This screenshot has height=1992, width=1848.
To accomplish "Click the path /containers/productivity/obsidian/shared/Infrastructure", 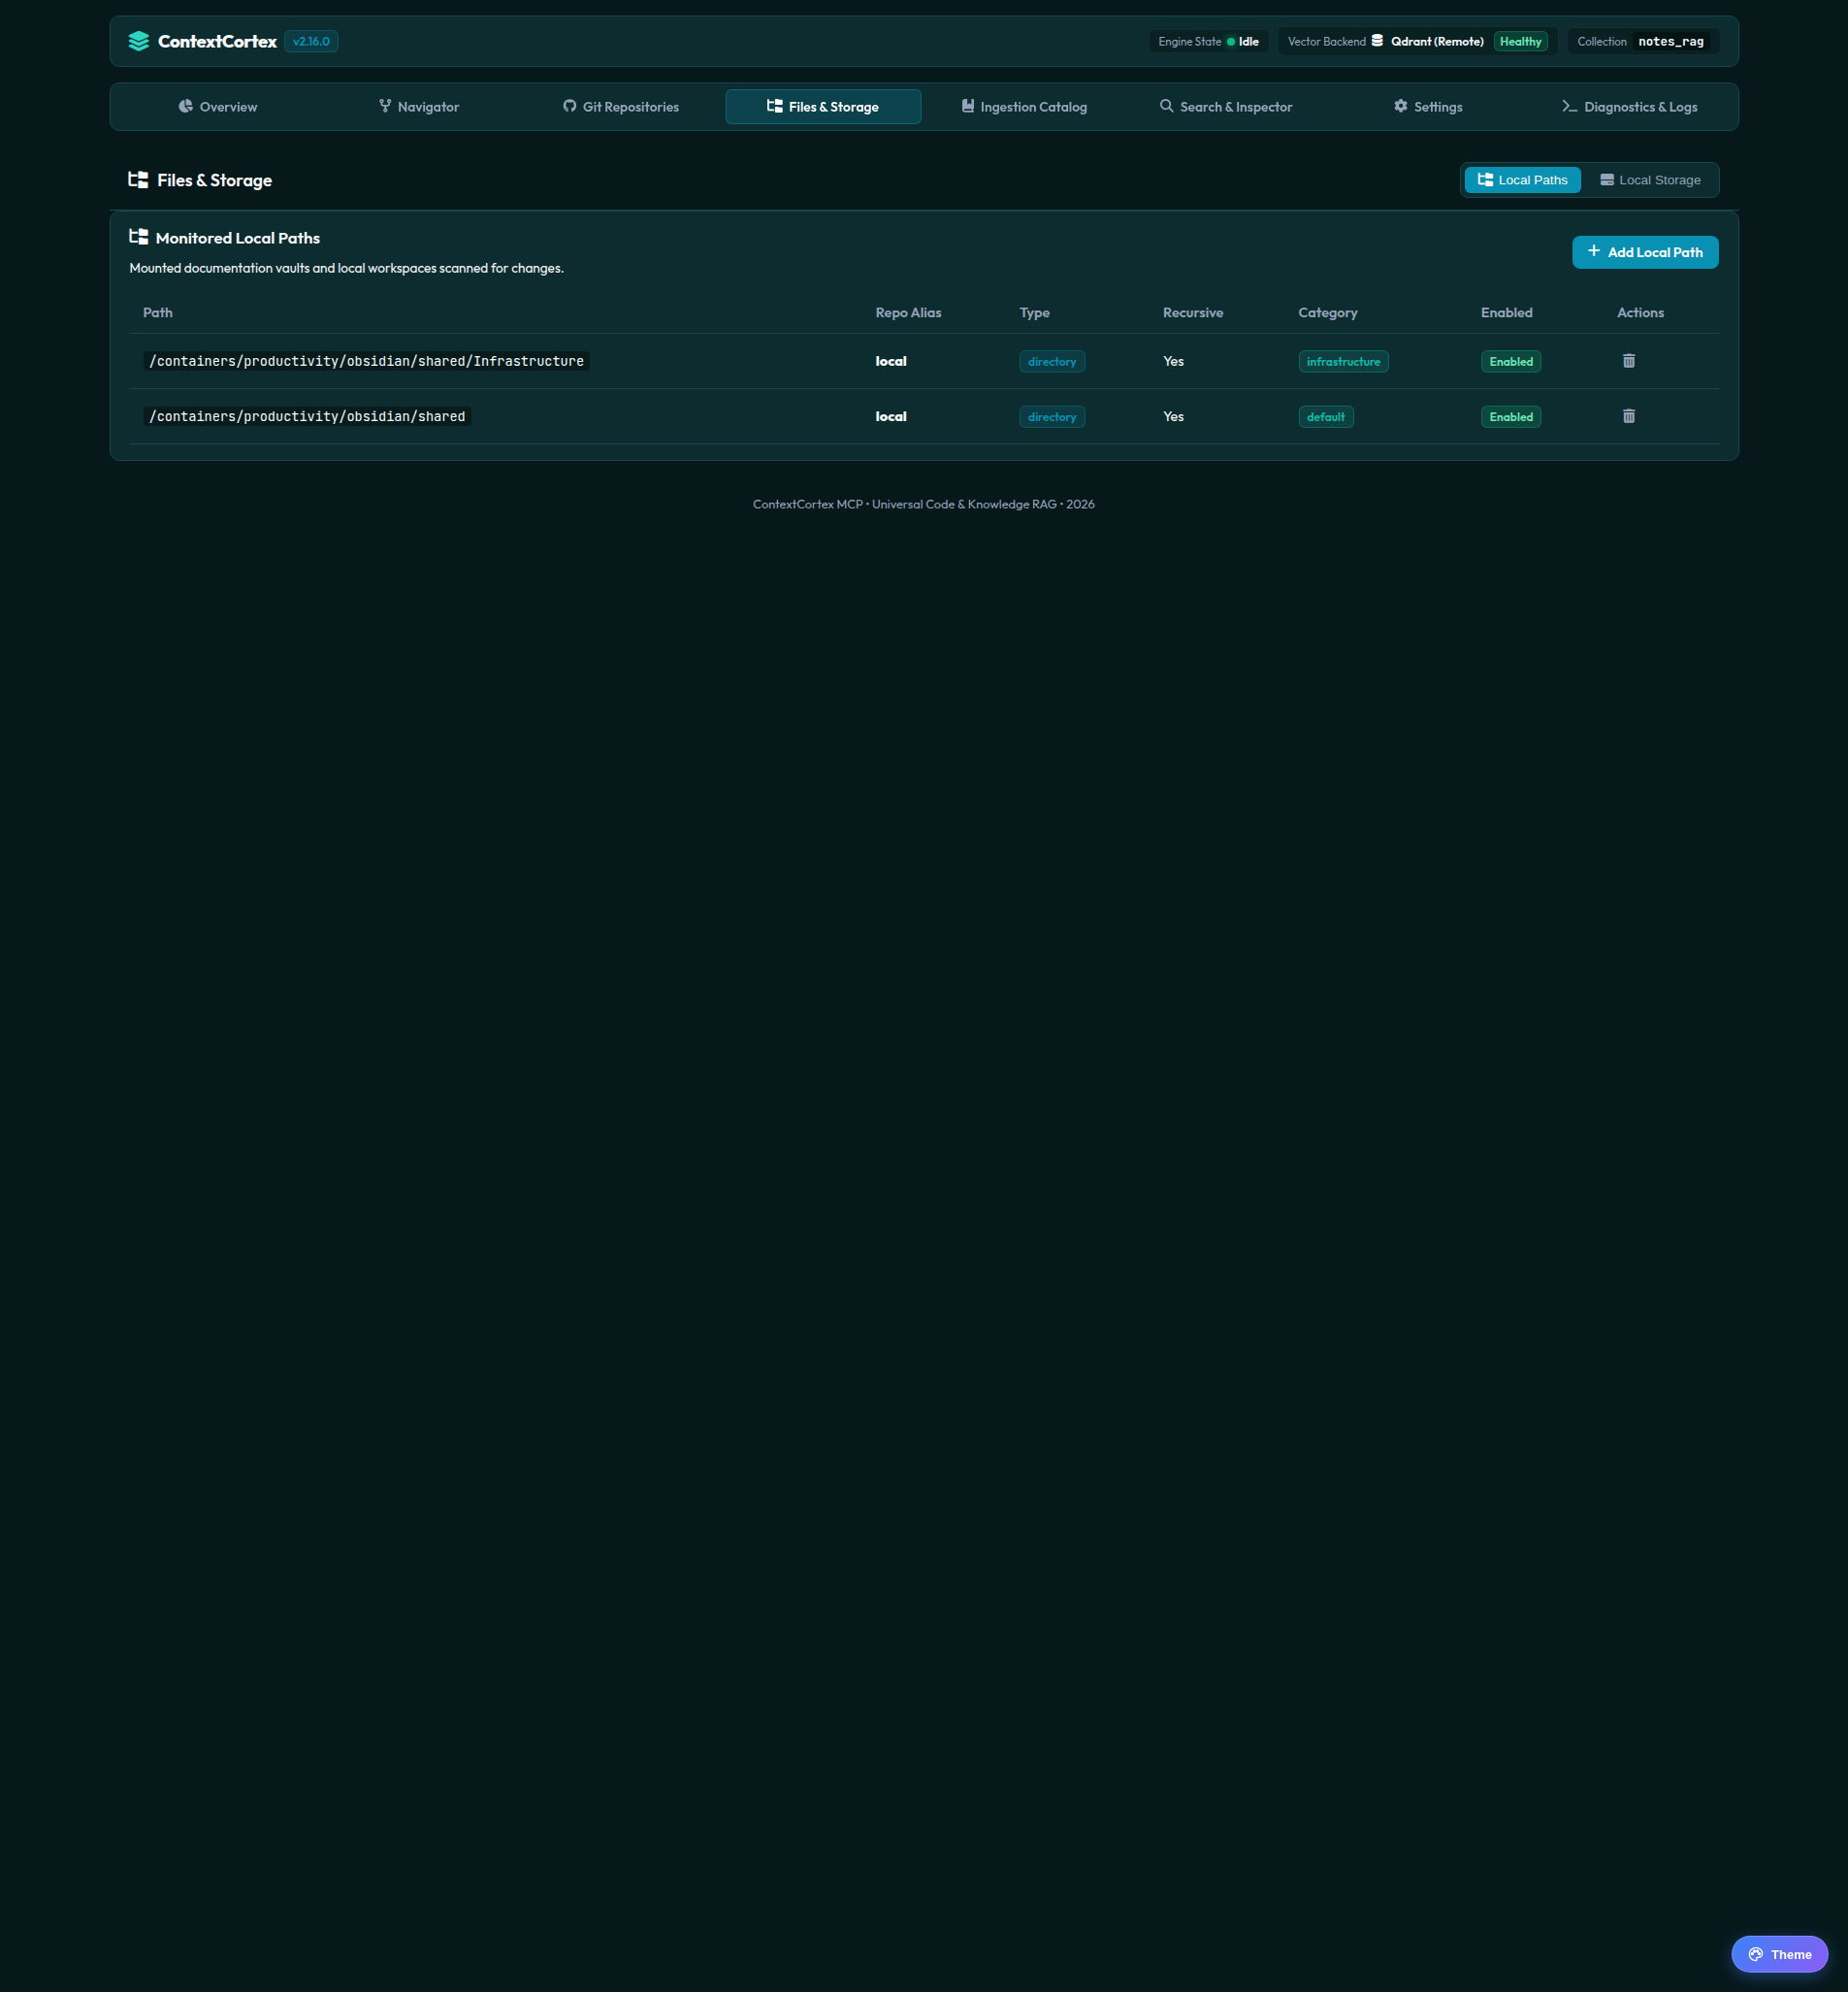I will (366, 361).
